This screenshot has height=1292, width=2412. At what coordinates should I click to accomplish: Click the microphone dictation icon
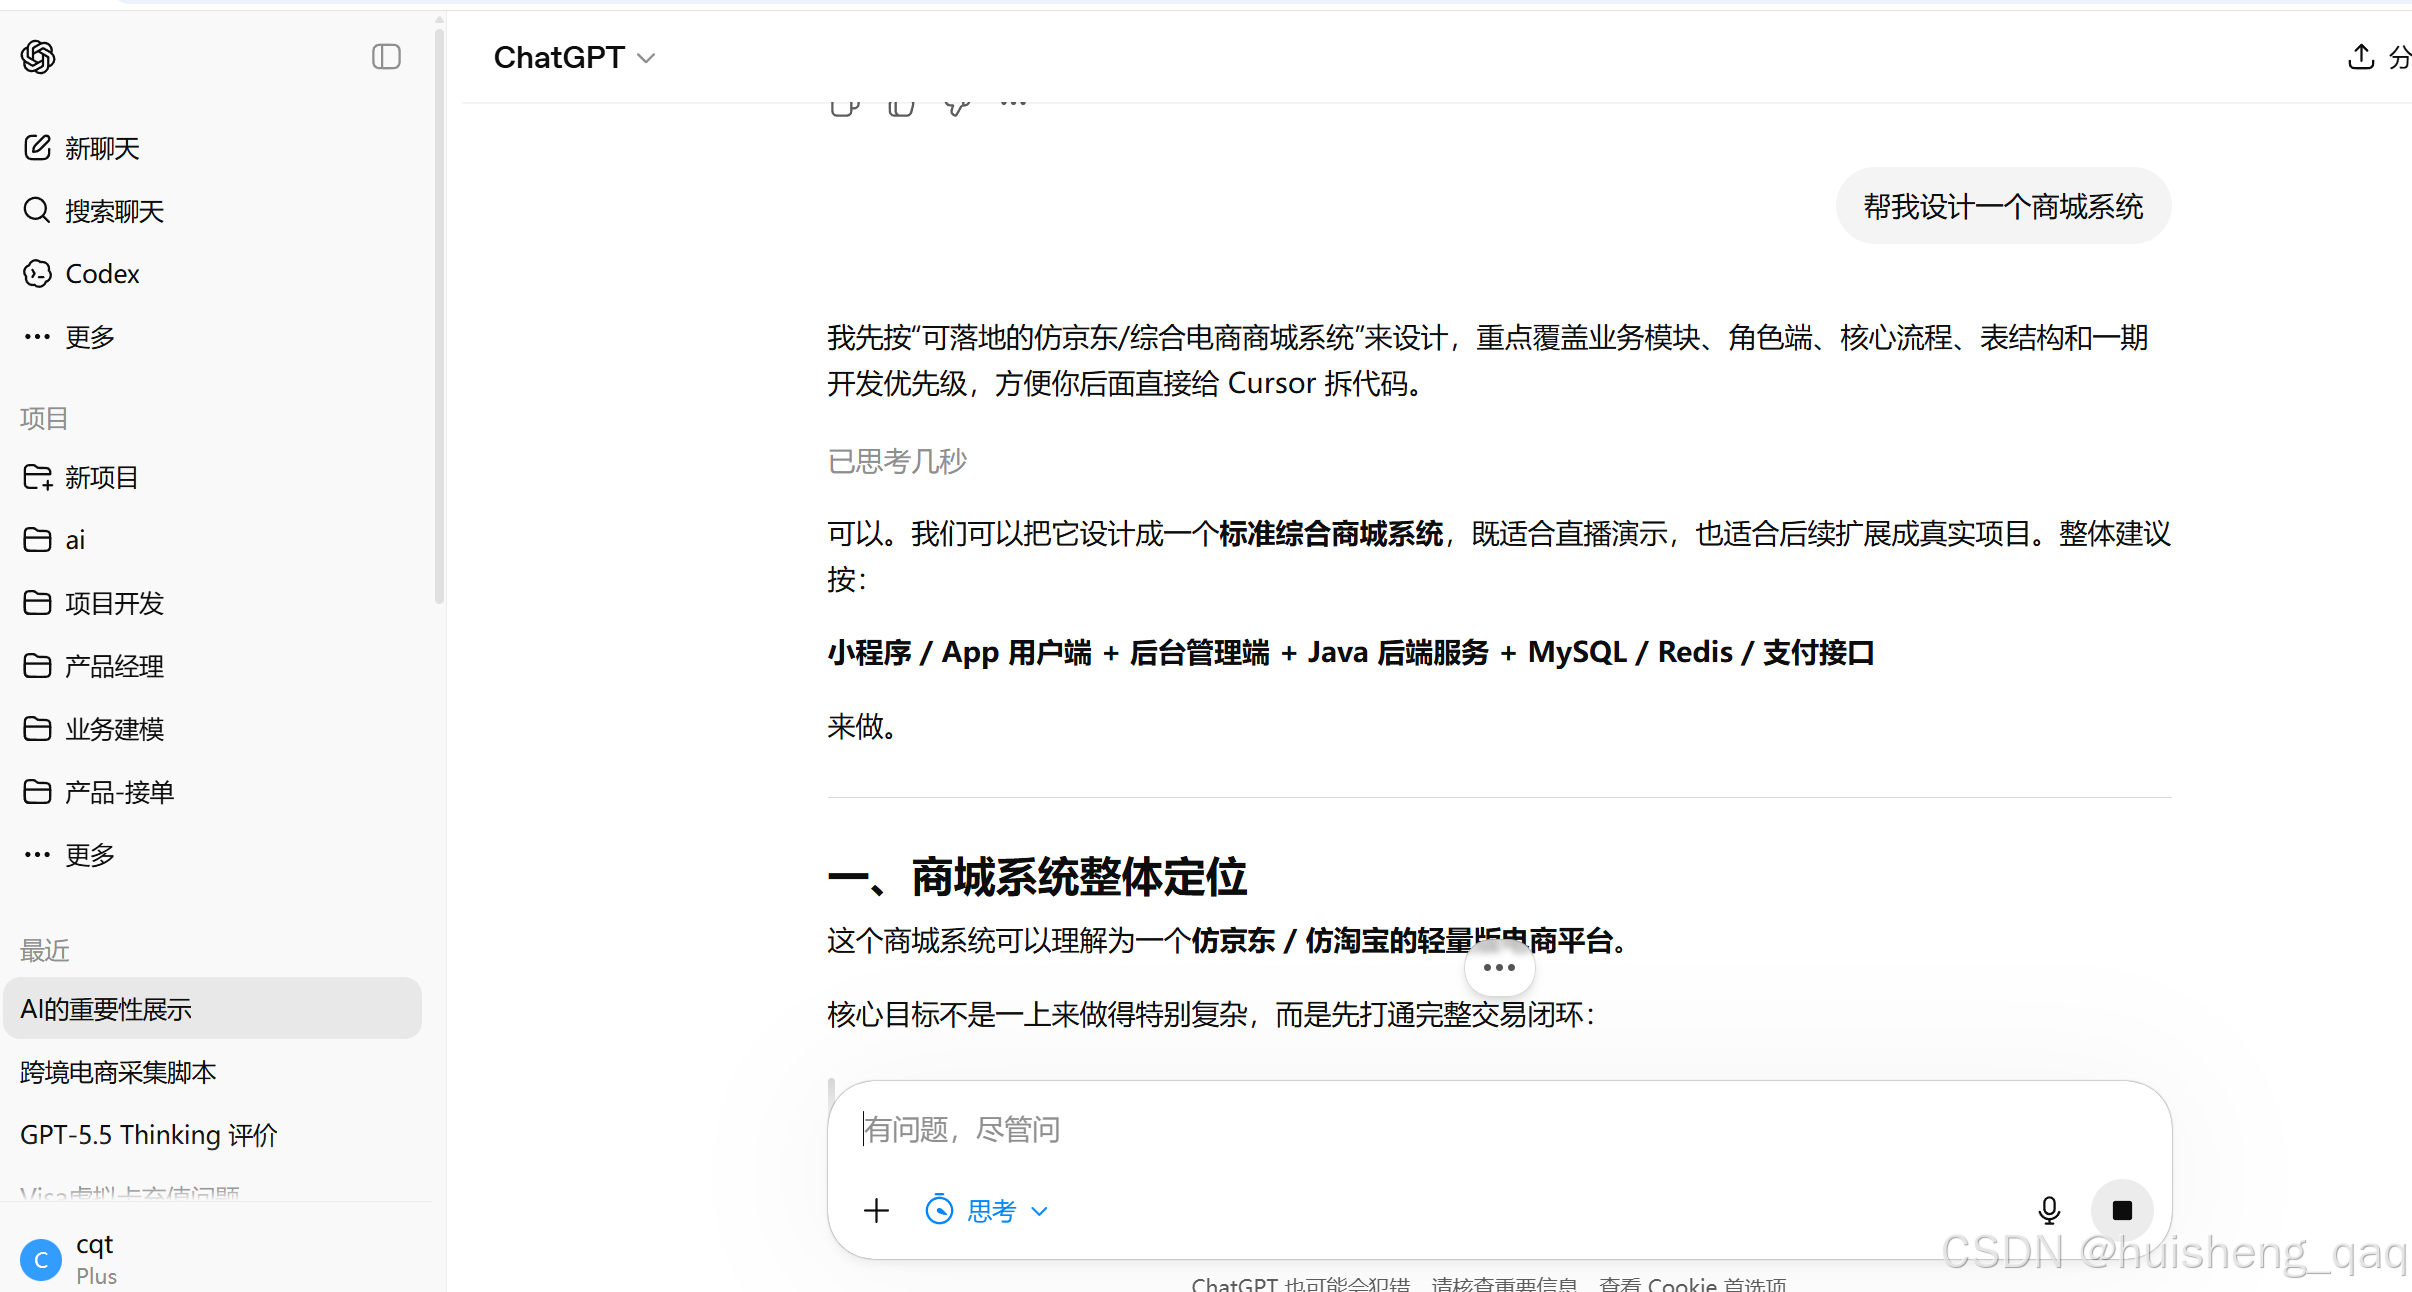point(2048,1210)
